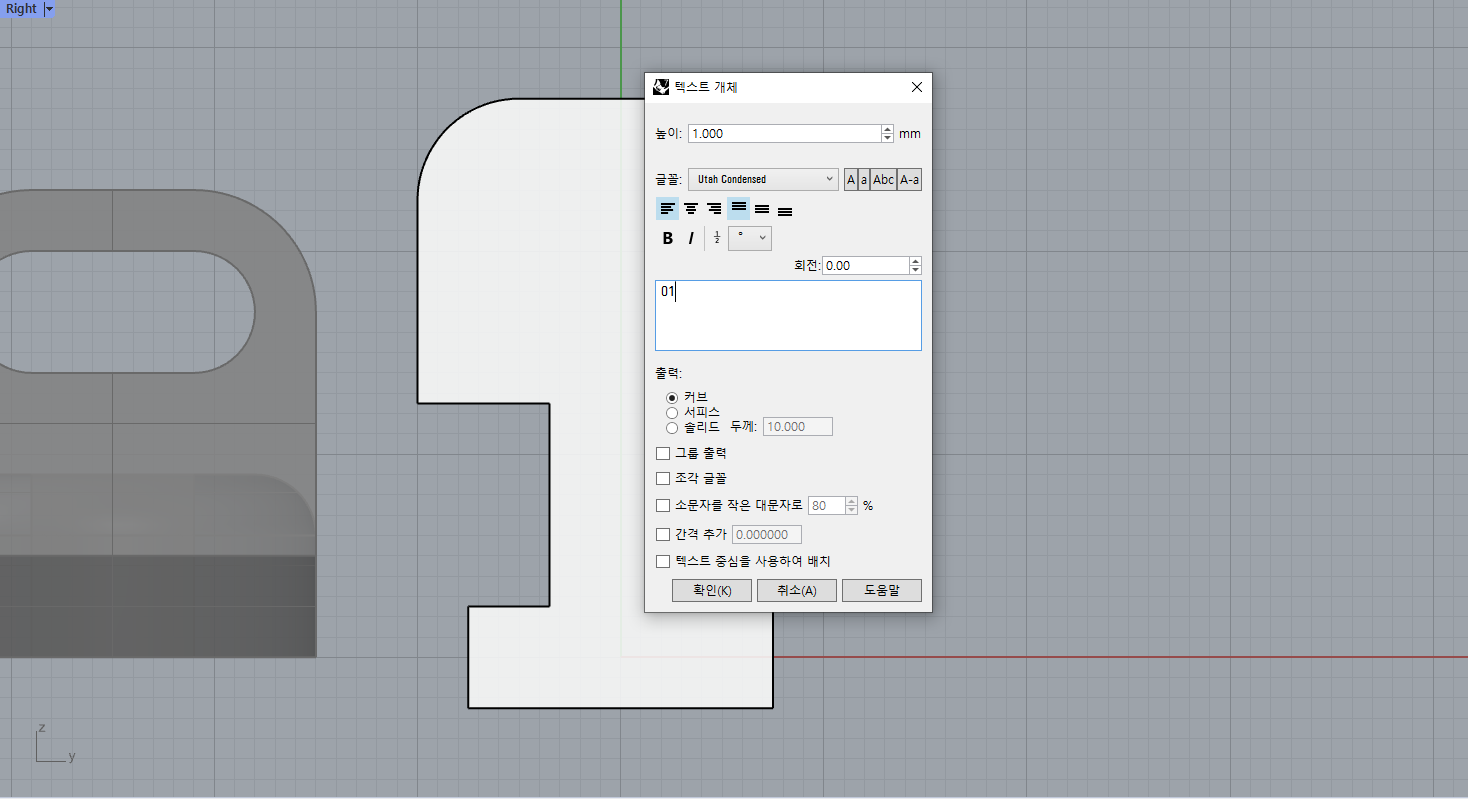Select the 솔리드 output radio button
Image resolution: width=1468 pixels, height=799 pixels.
pos(671,427)
